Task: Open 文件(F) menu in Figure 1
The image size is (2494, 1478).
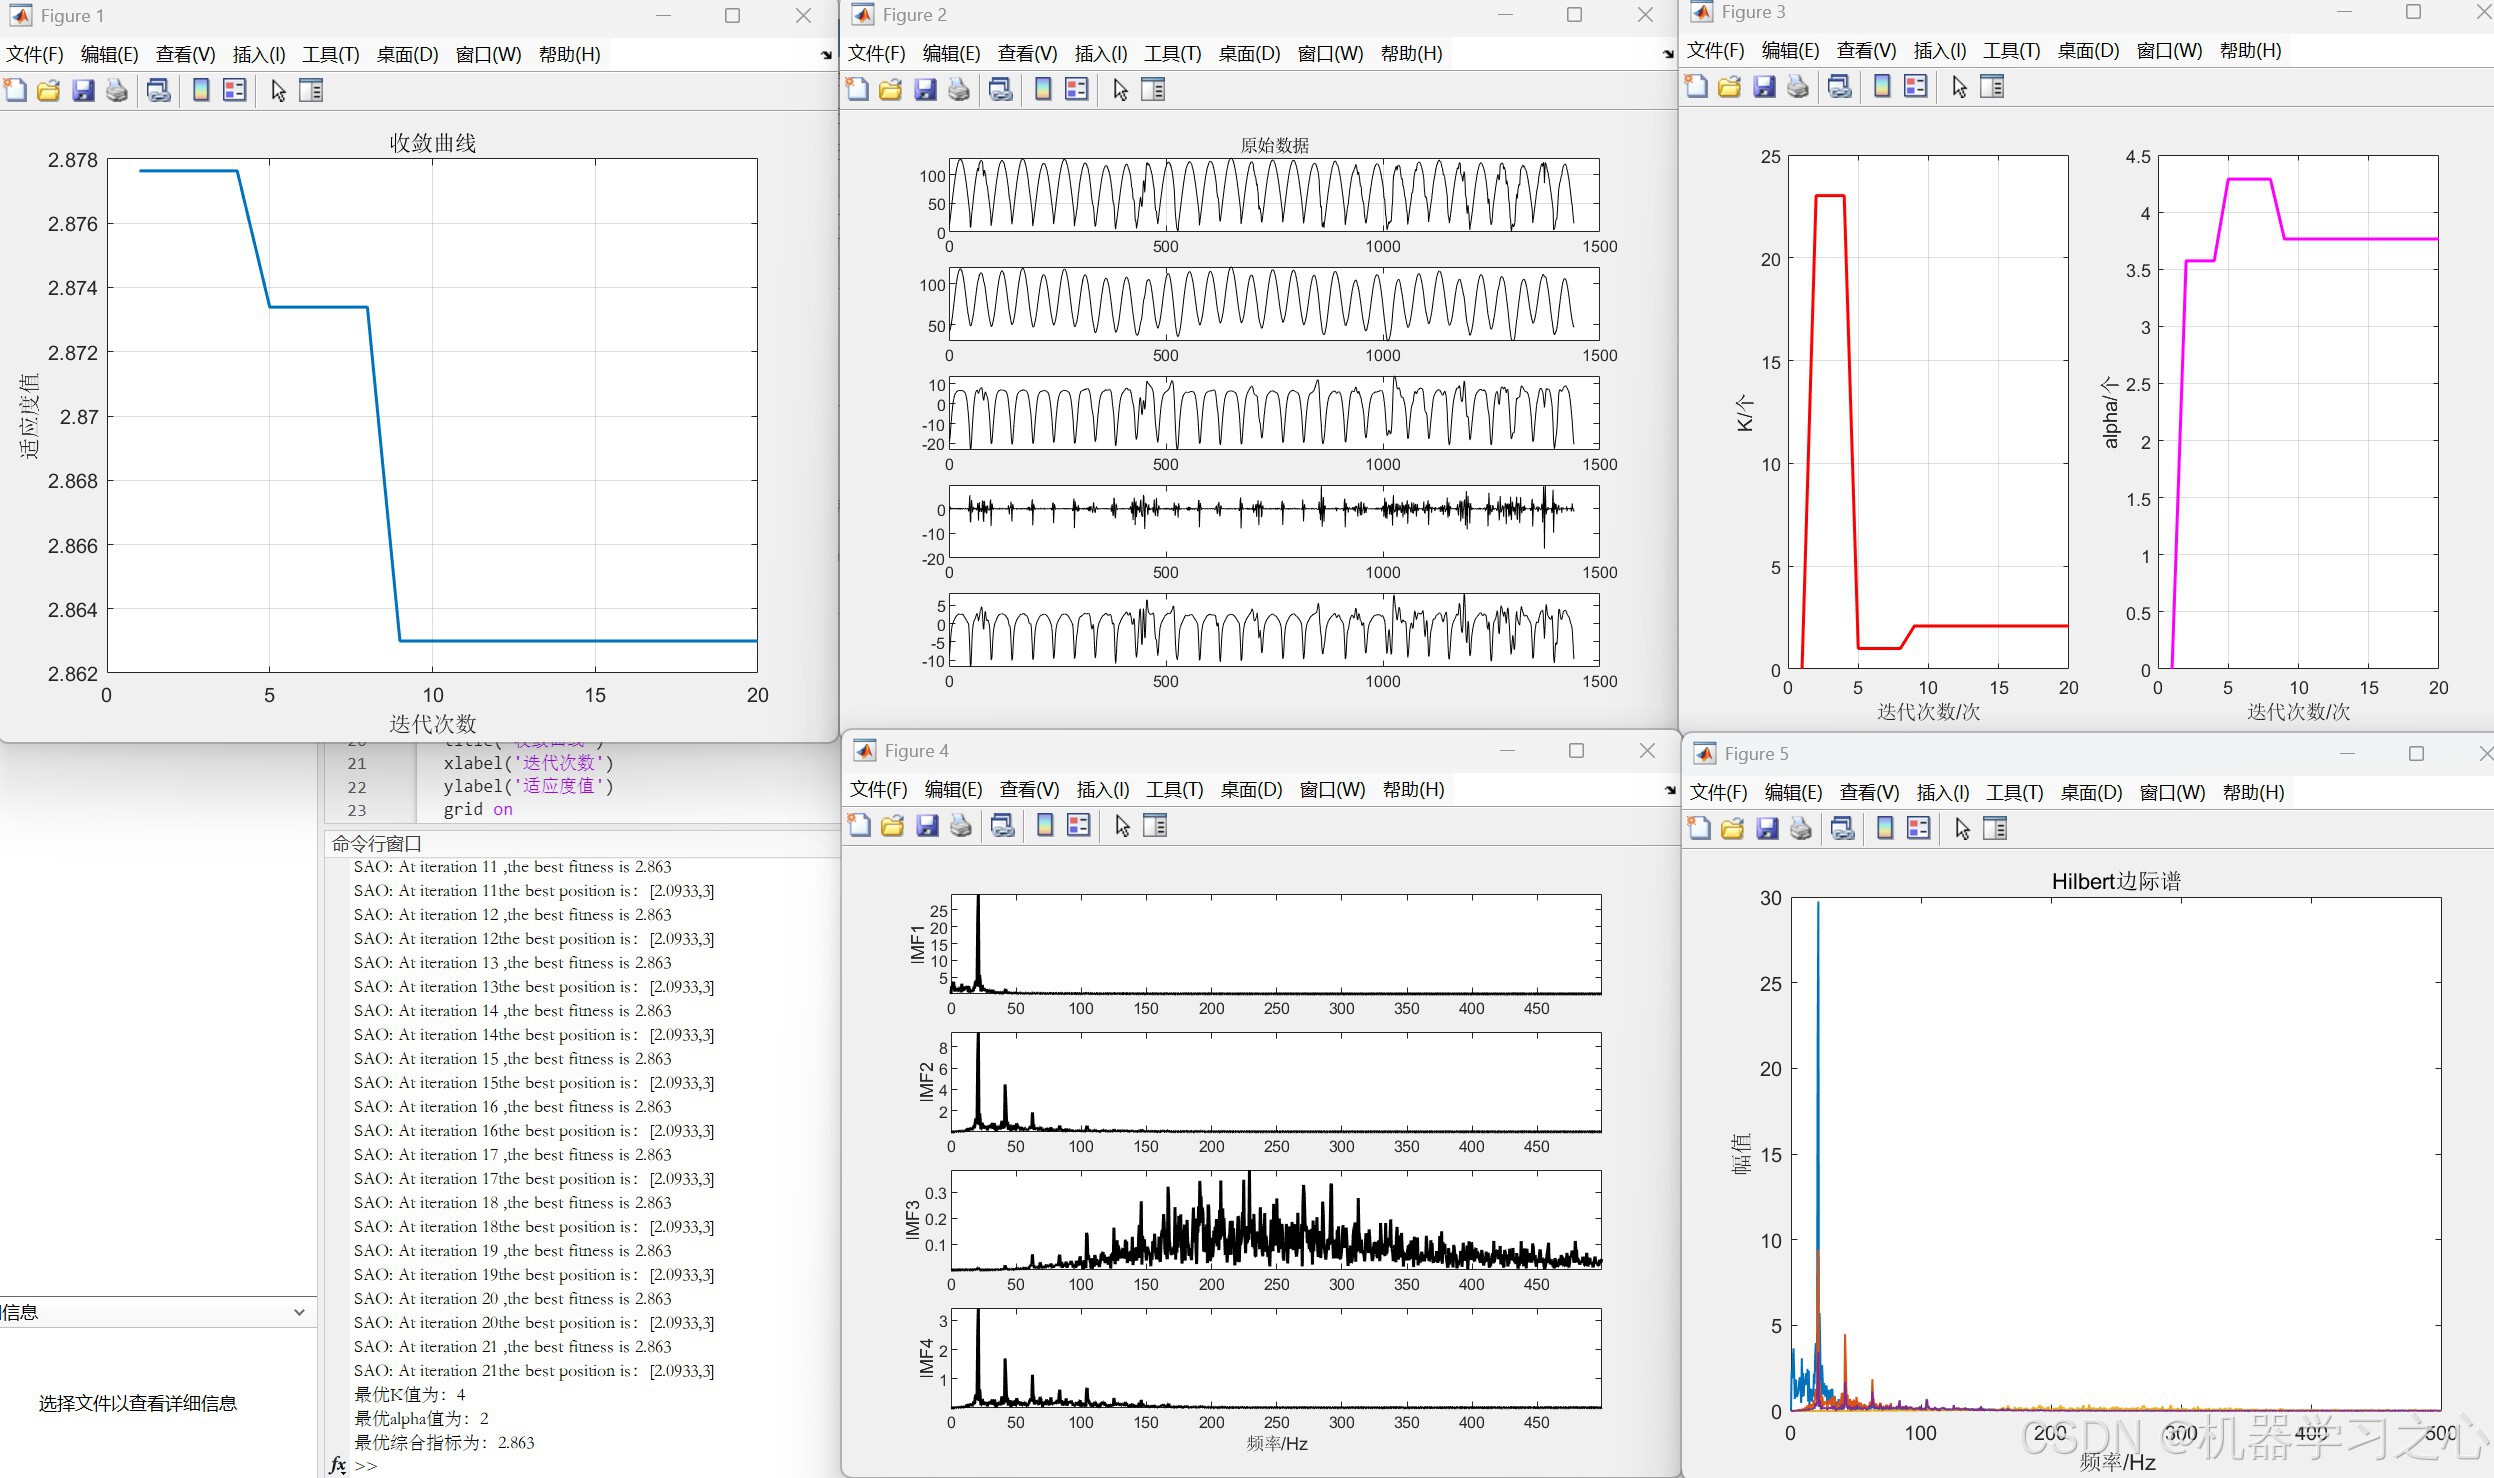Action: 35,54
